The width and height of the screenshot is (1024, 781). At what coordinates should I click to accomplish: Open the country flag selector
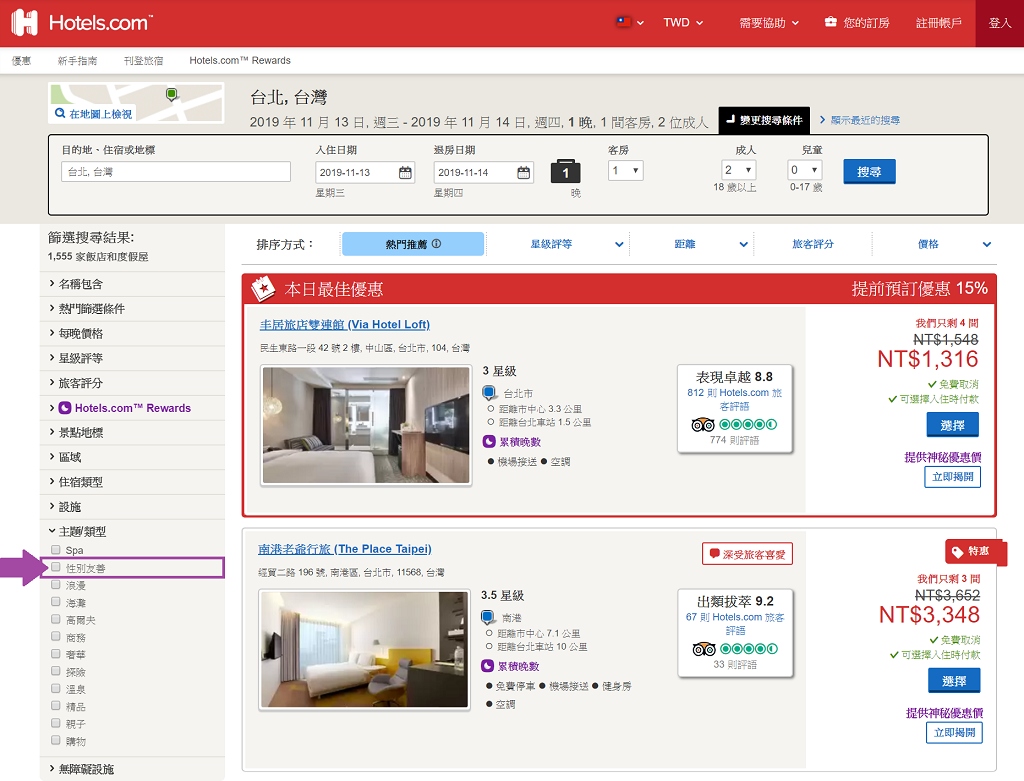tap(630, 22)
